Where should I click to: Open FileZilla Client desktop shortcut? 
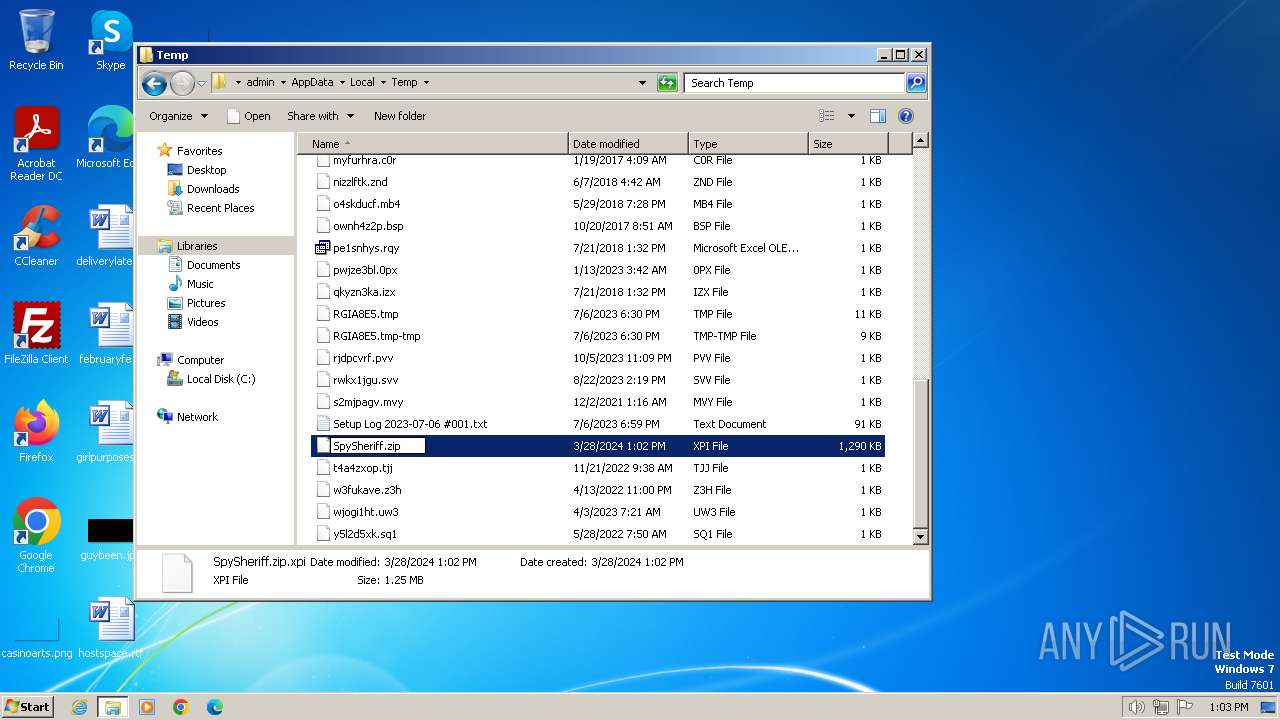36,334
